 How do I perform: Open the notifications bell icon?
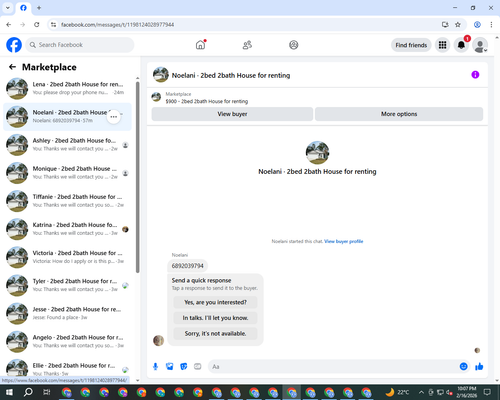click(461, 45)
